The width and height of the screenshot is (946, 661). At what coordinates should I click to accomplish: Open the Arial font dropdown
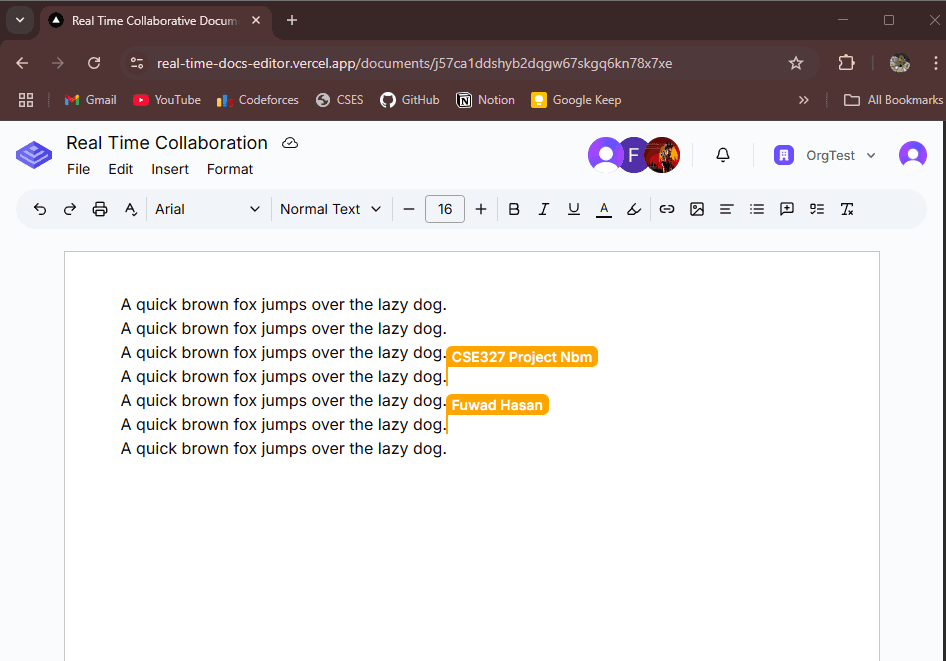click(207, 209)
